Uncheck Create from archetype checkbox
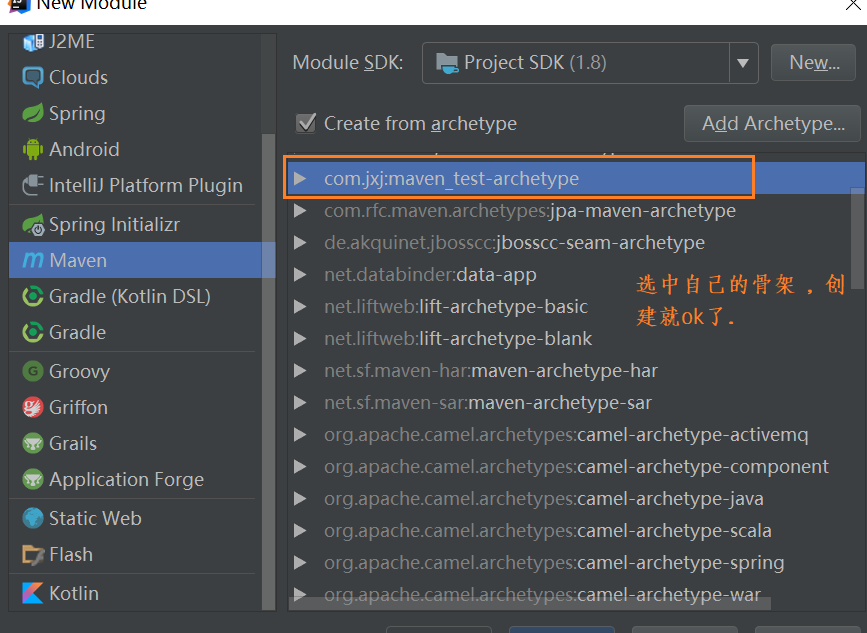 306,123
